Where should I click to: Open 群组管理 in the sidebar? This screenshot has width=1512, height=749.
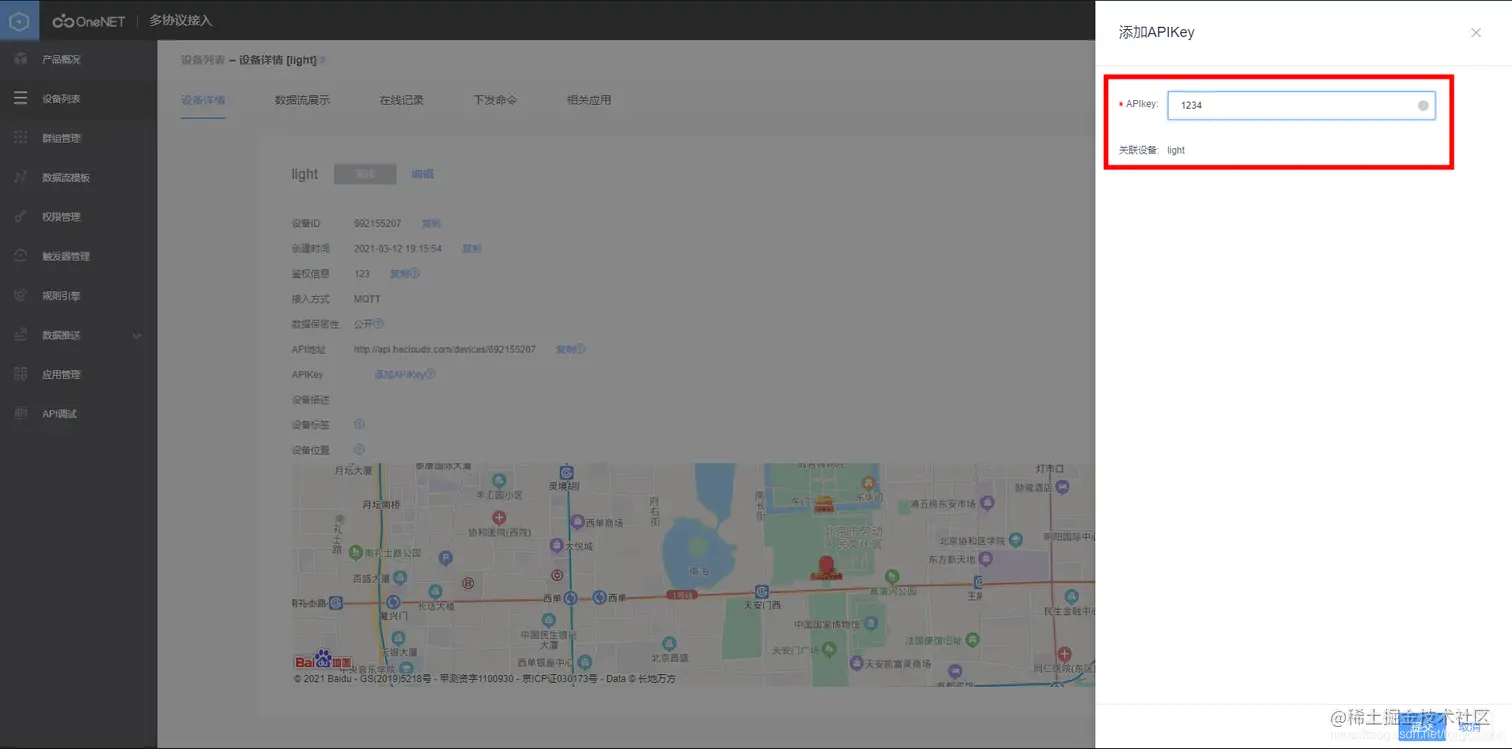coord(61,138)
